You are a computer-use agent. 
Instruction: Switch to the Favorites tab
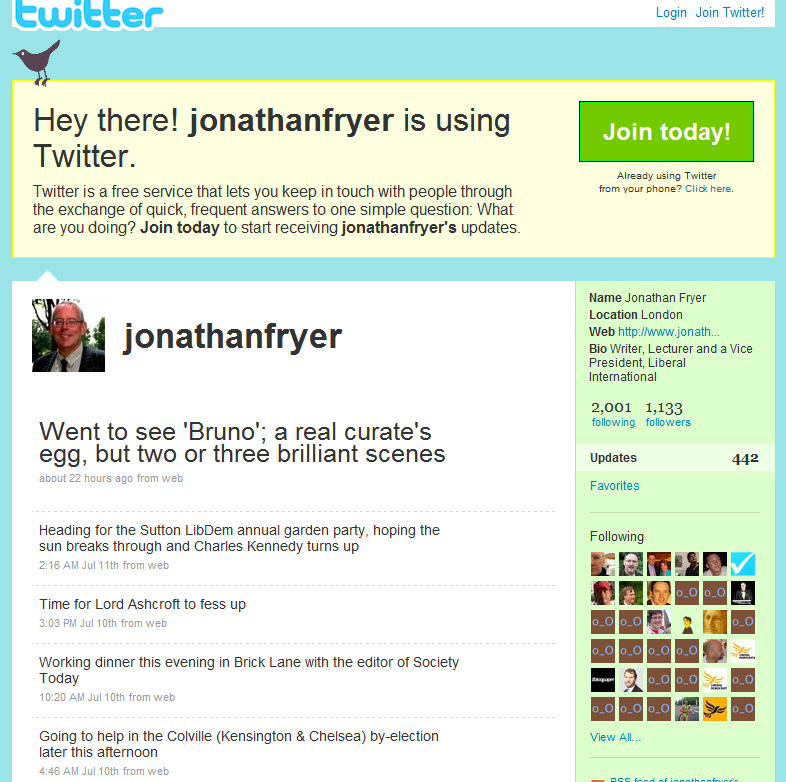click(615, 486)
